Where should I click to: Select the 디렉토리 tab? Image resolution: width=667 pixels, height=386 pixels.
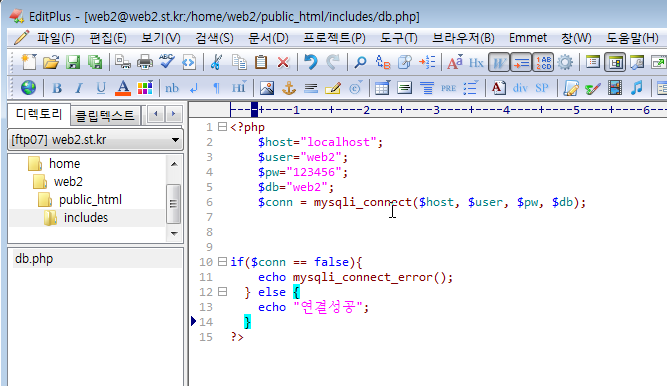point(39,114)
